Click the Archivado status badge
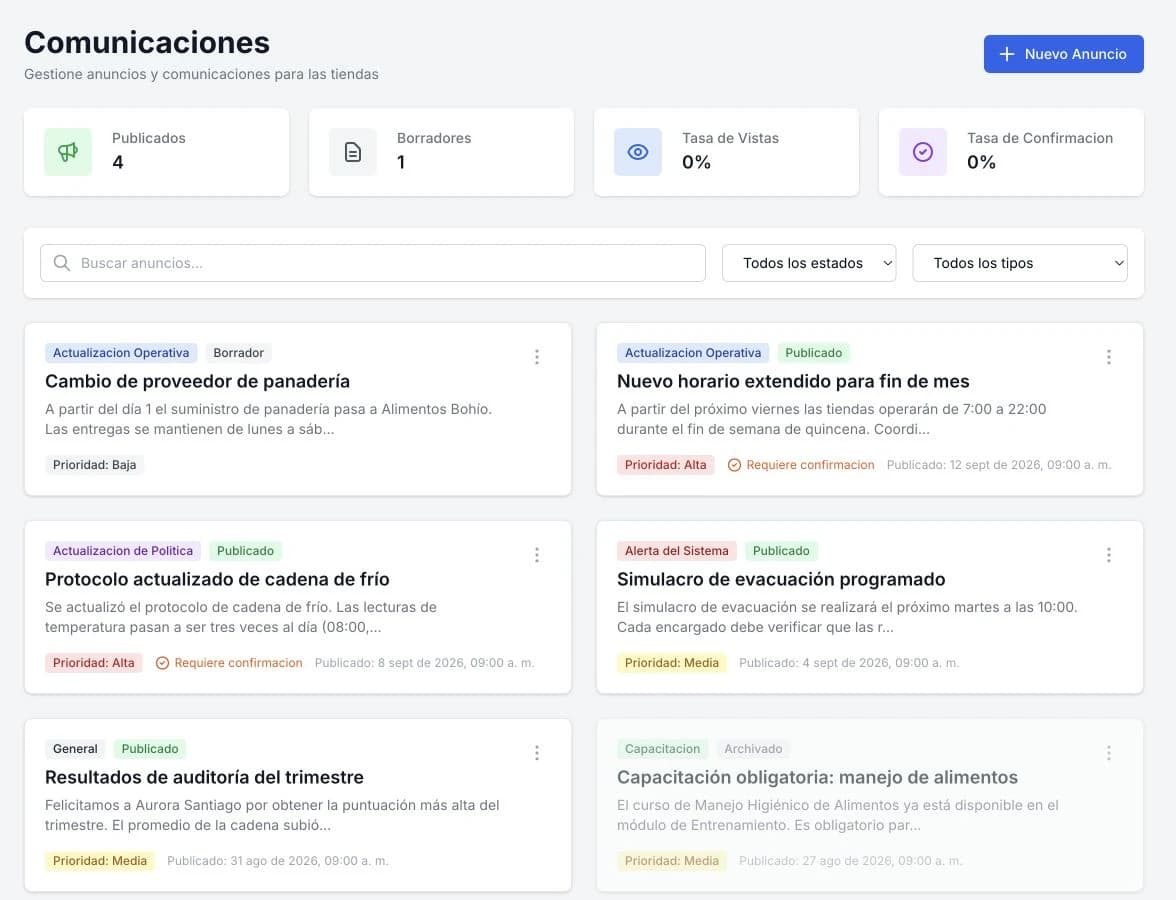The image size is (1176, 900). coord(753,748)
